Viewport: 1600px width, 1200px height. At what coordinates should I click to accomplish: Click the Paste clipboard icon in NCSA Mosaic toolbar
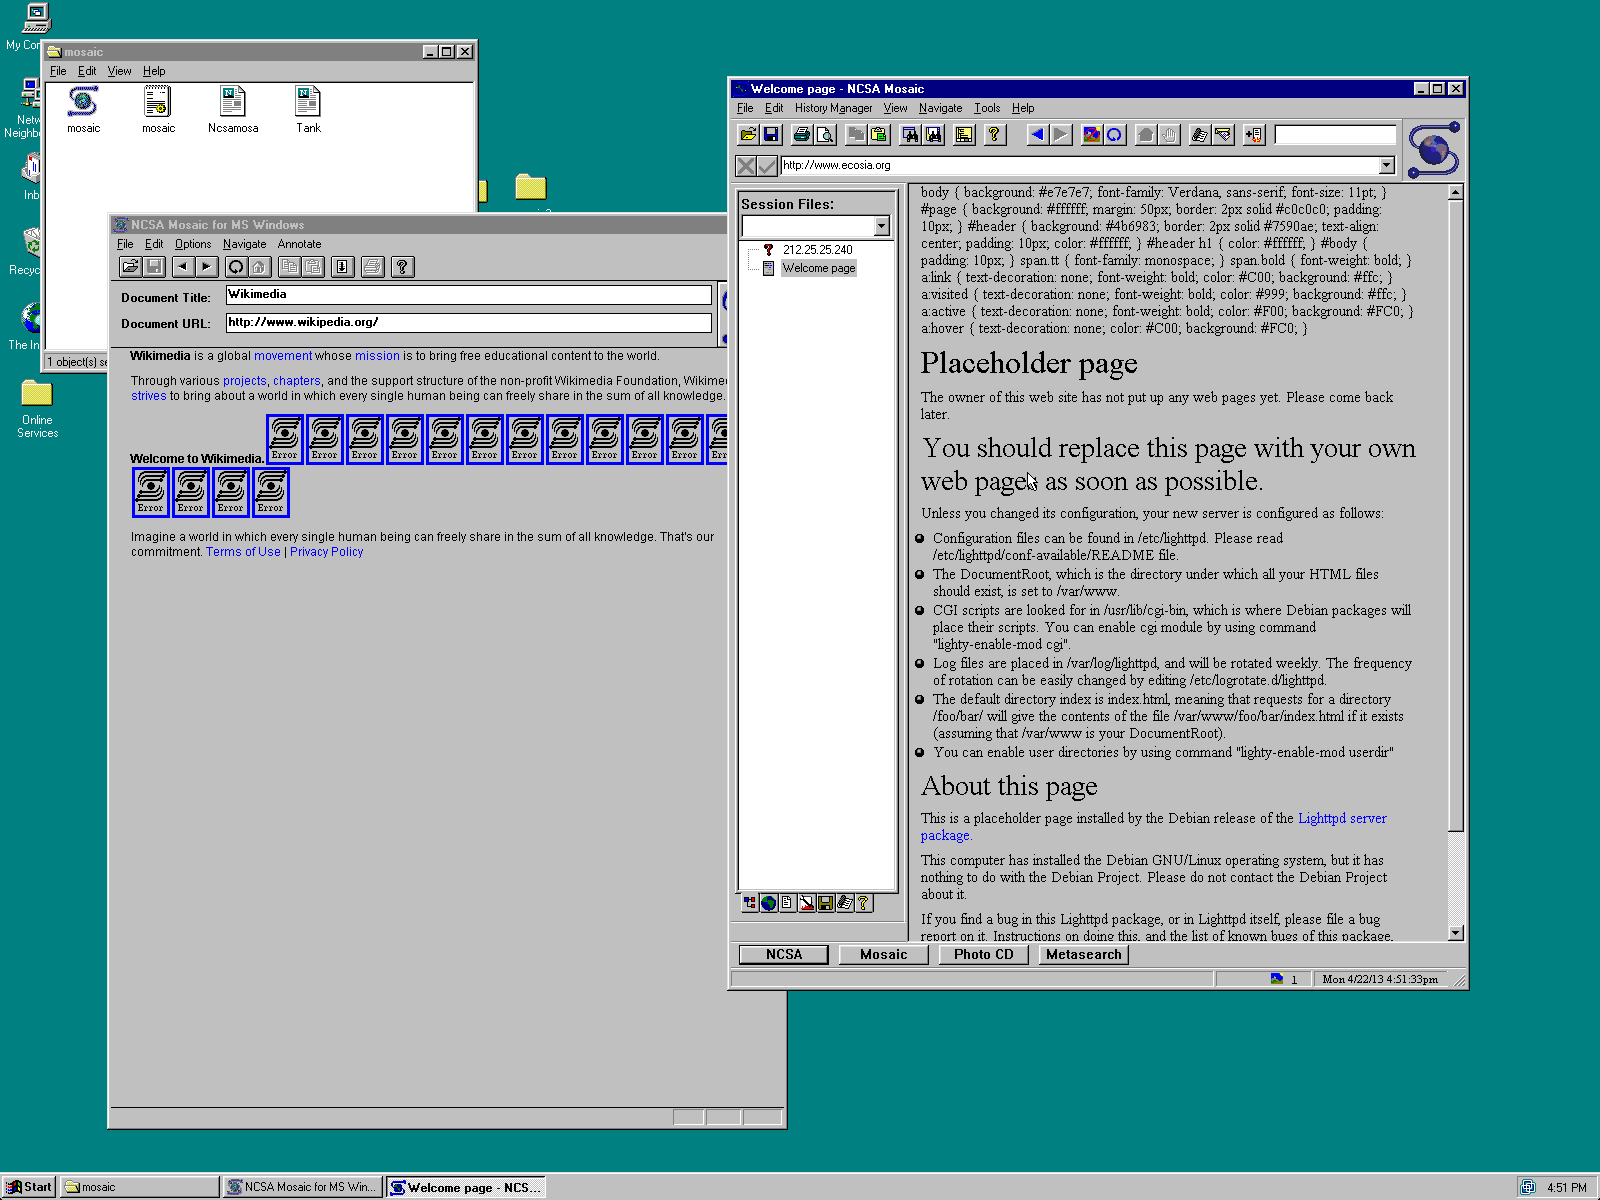(x=879, y=134)
